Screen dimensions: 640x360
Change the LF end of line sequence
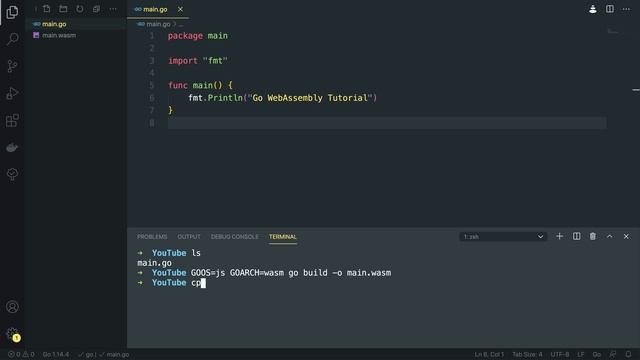pyautogui.click(x=581, y=354)
